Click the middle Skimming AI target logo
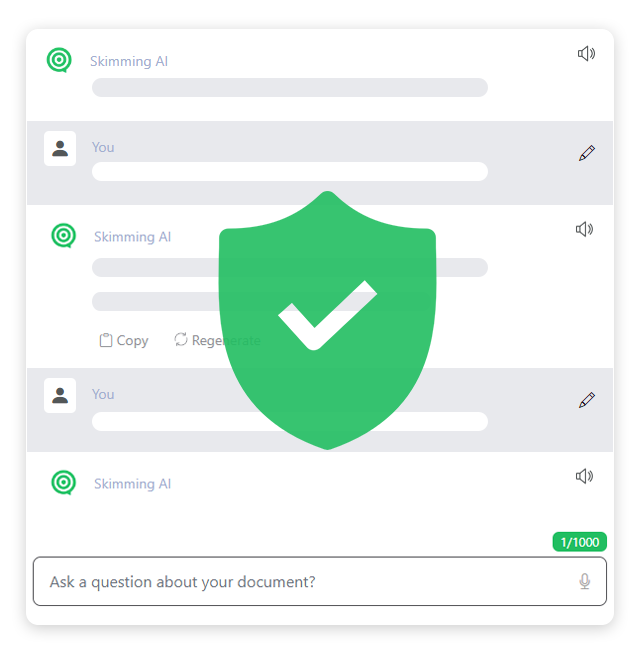This screenshot has width=630, height=652. pyautogui.click(x=63, y=236)
